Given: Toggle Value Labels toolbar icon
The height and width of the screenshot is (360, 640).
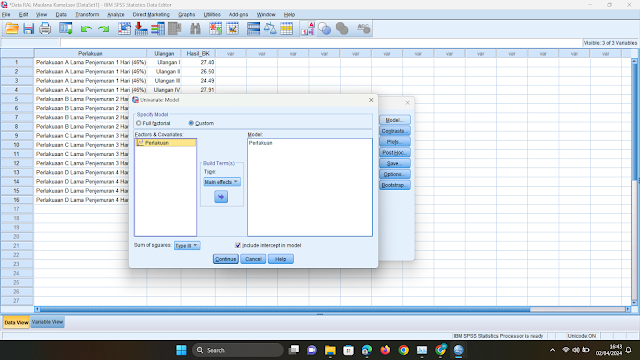Looking at the screenshot, I should [x=308, y=29].
